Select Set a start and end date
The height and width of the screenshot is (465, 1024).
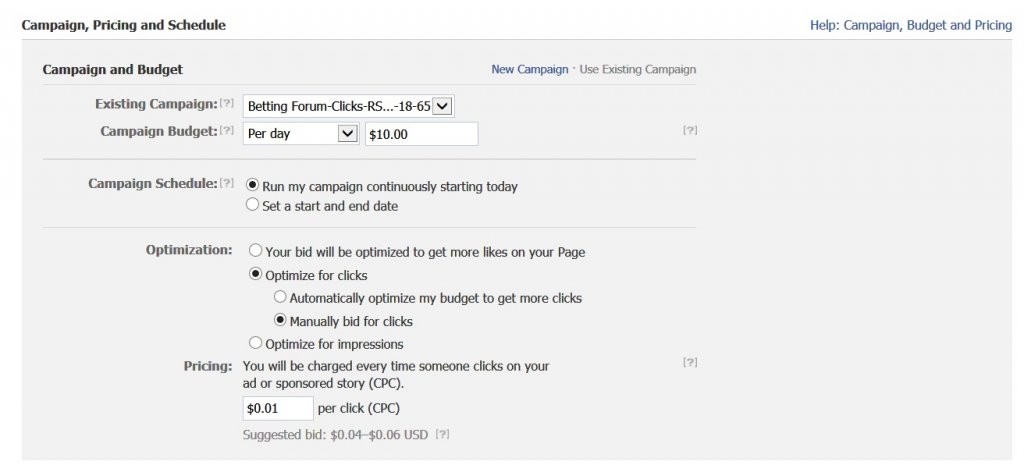pos(253,205)
